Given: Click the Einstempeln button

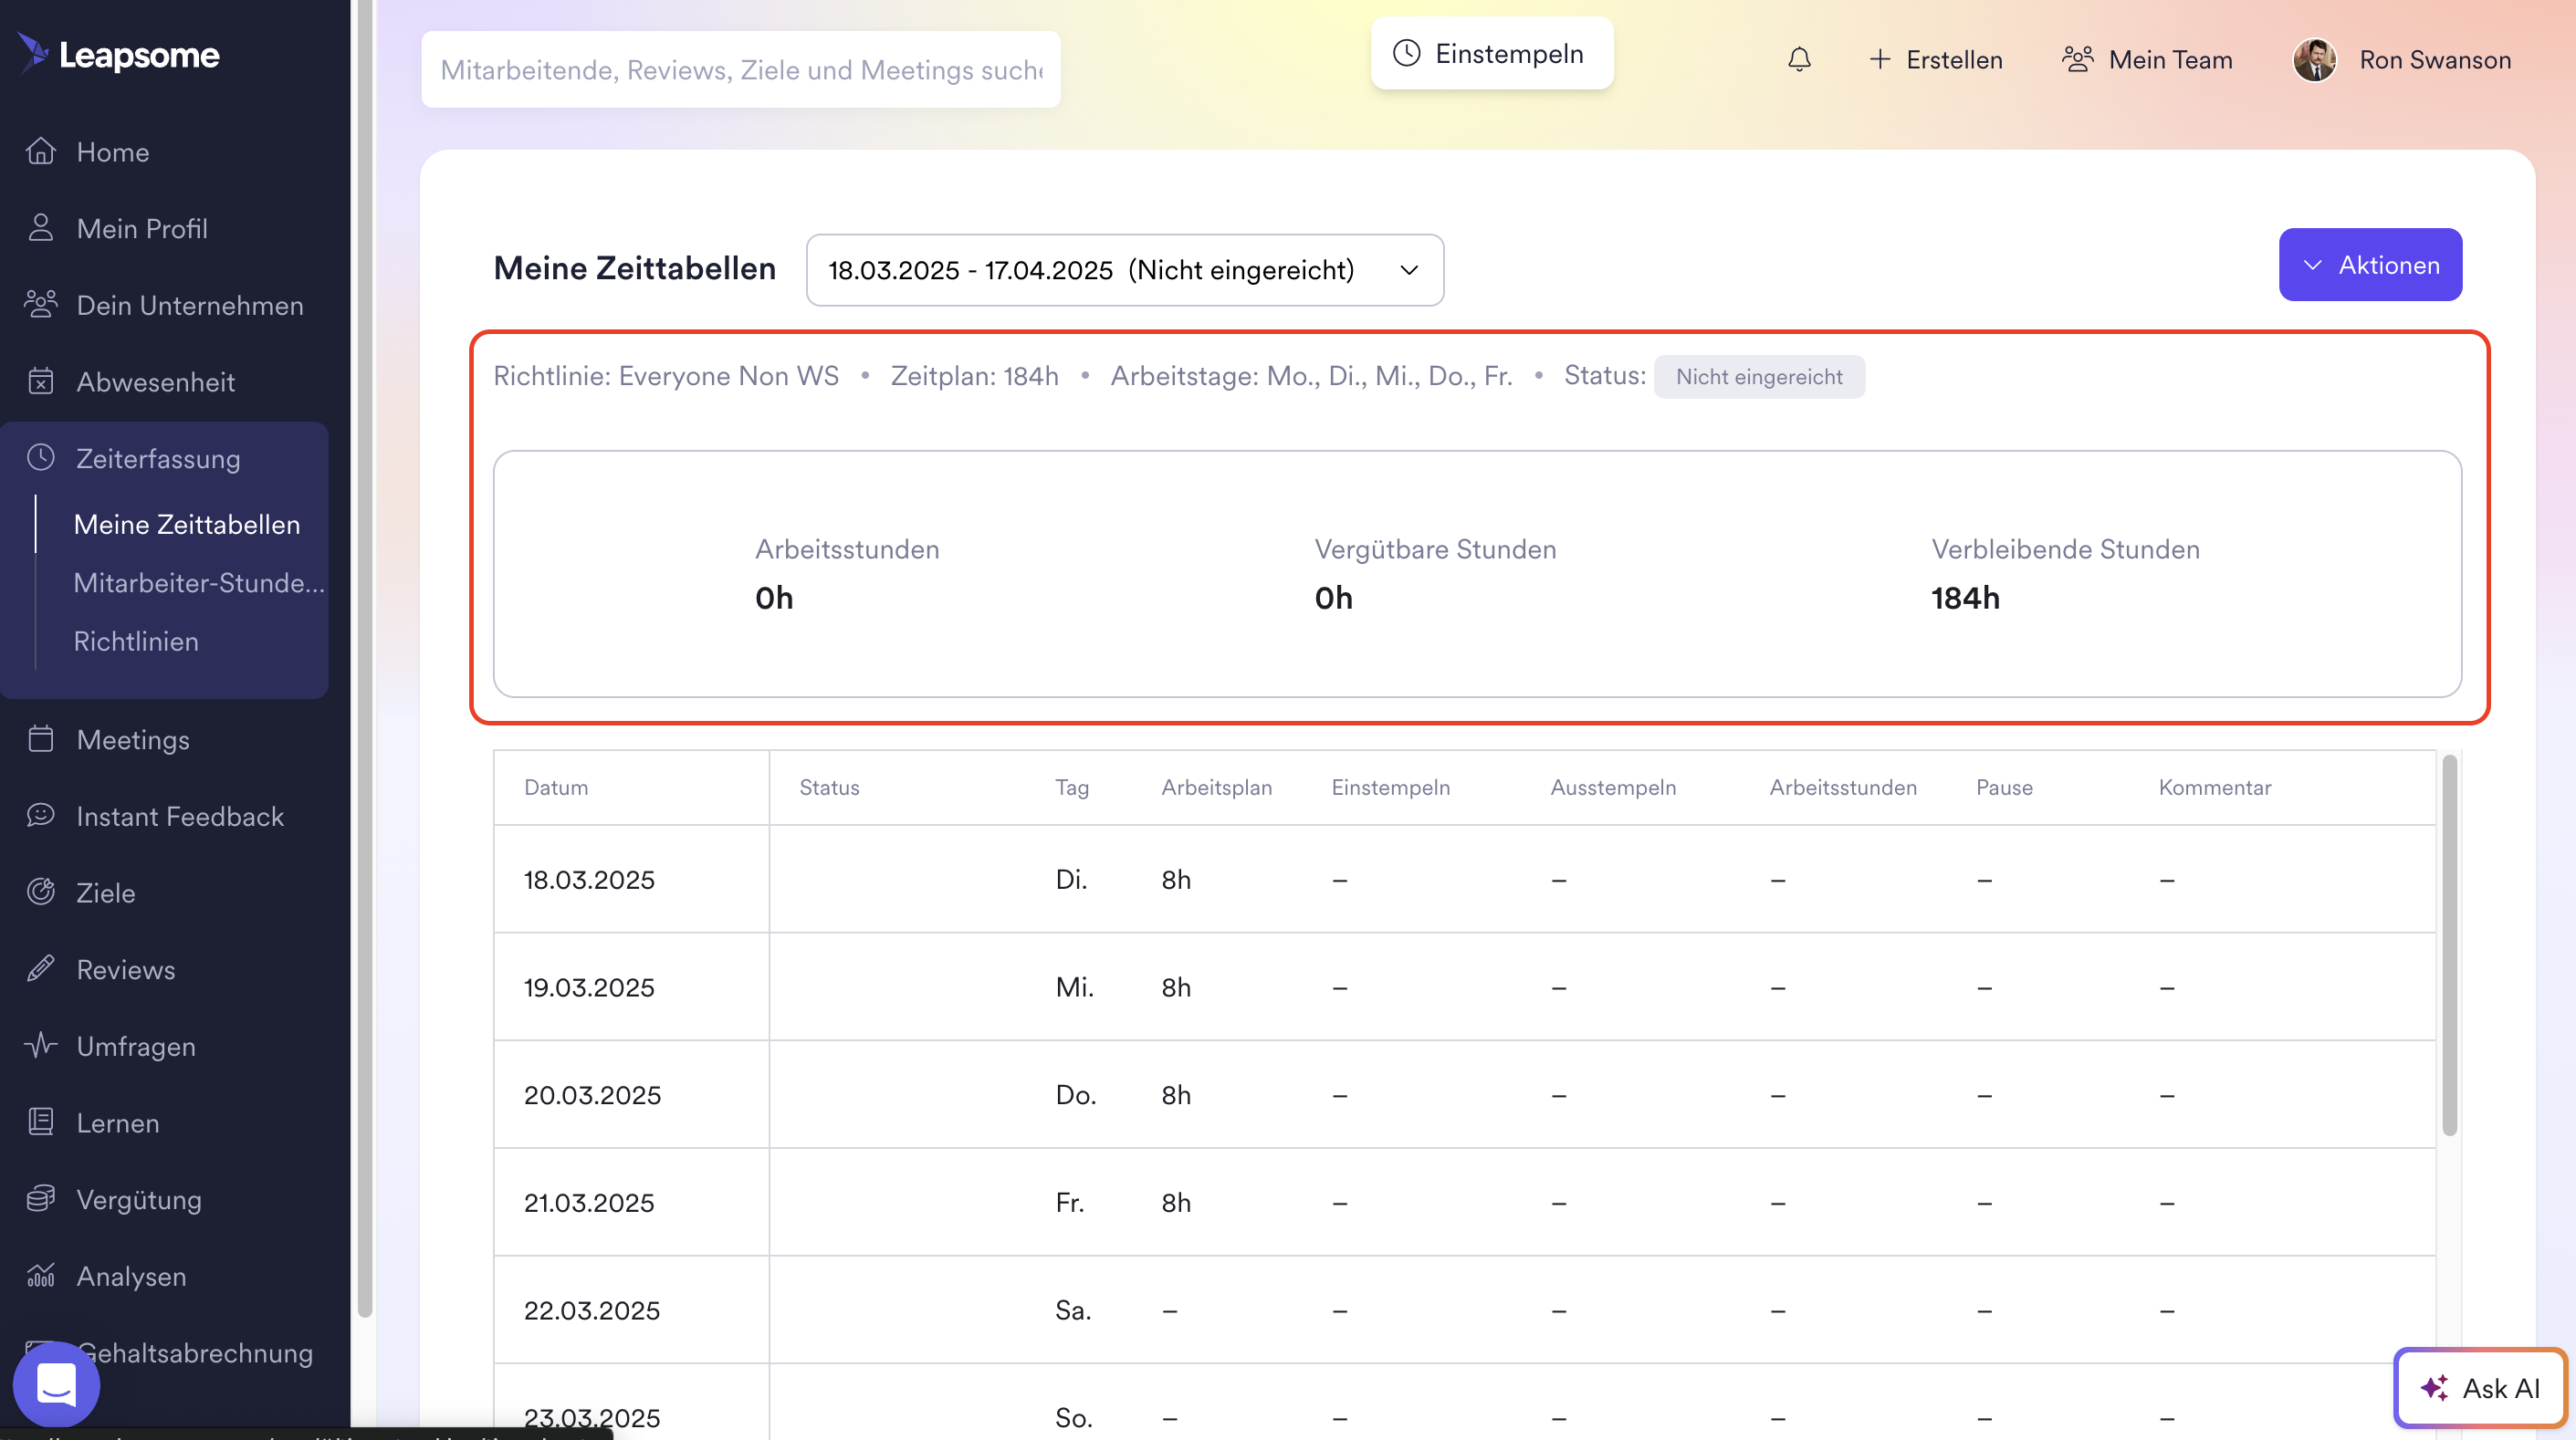Looking at the screenshot, I should point(1492,53).
